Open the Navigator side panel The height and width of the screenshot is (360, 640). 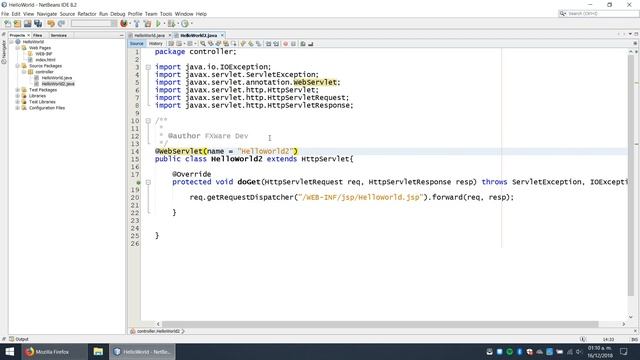[4, 52]
